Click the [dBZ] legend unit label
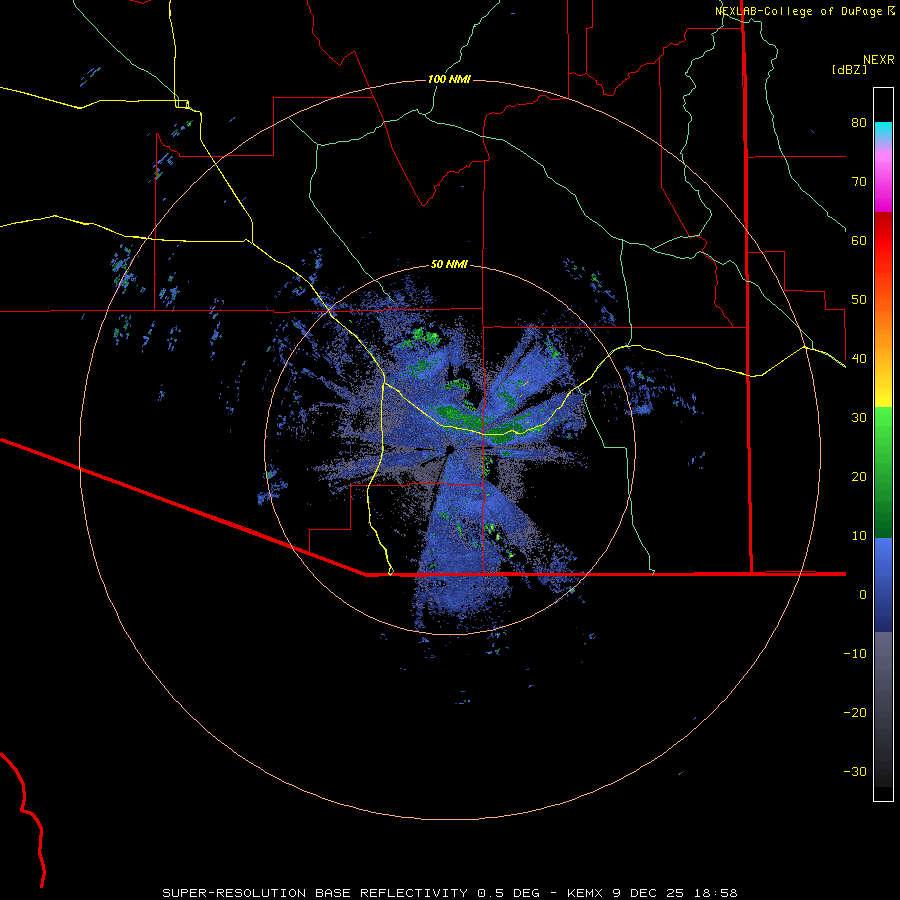The image size is (900, 900). (x=849, y=70)
